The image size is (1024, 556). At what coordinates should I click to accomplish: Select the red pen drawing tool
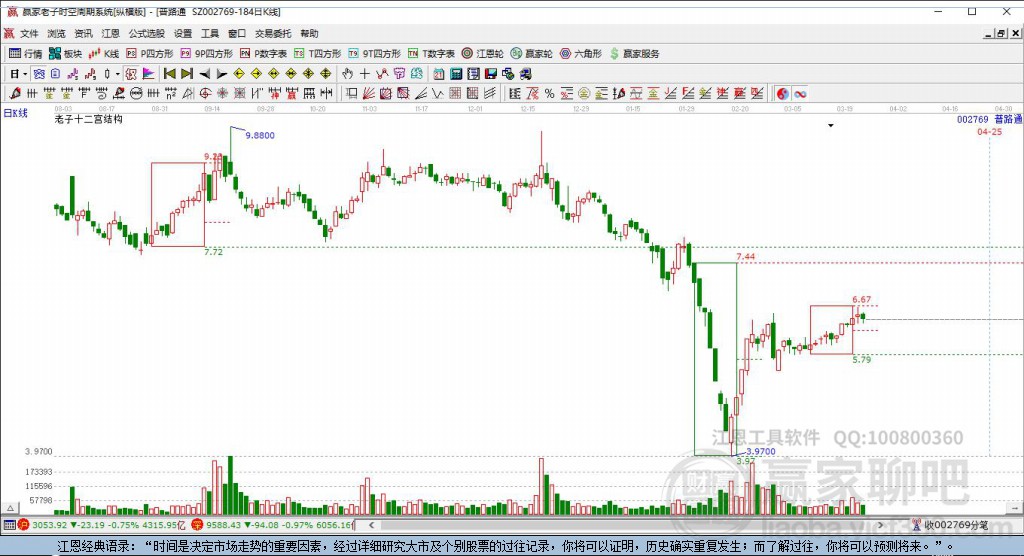pyautogui.click(x=14, y=93)
